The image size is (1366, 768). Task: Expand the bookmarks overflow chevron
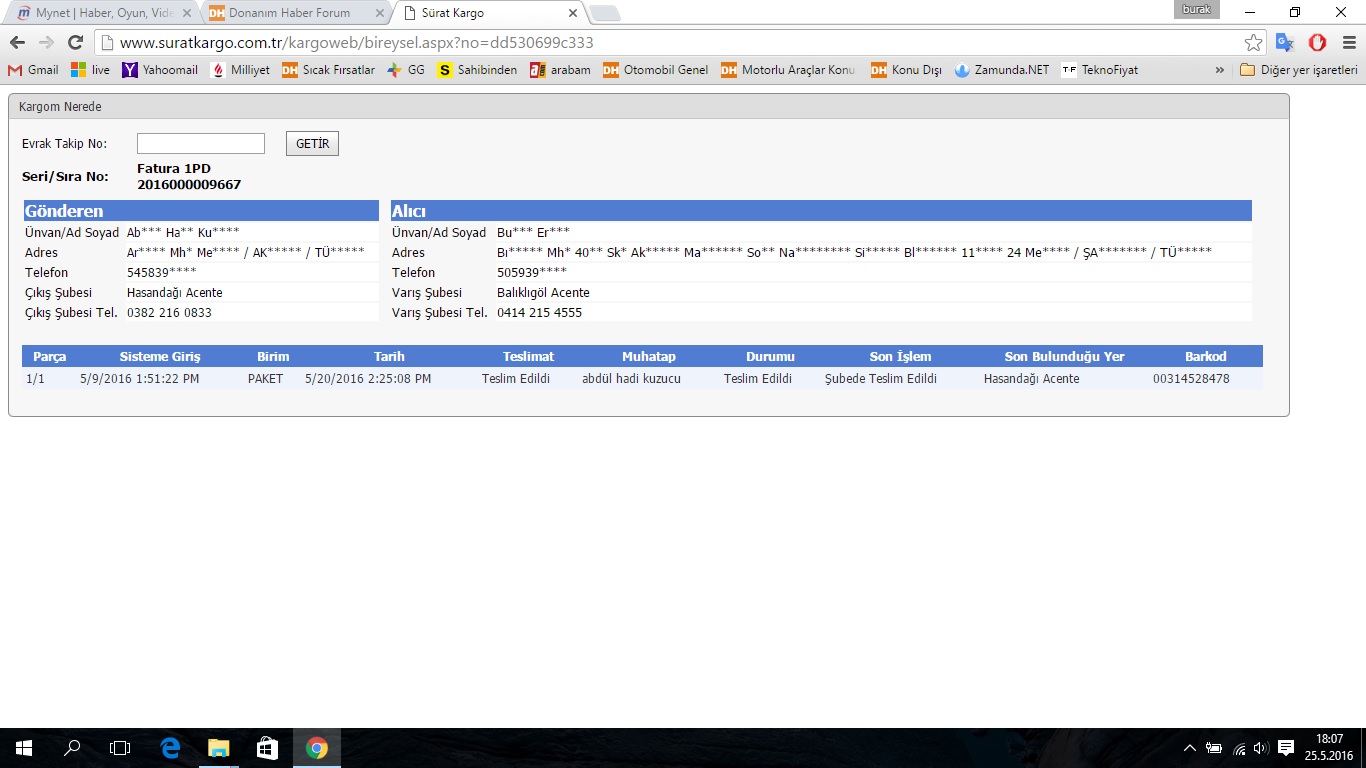point(1220,70)
